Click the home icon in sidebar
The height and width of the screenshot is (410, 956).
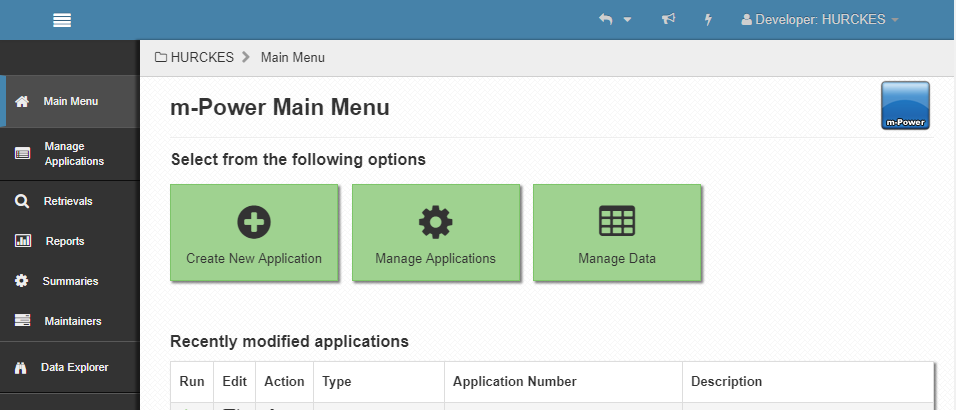pos(22,101)
